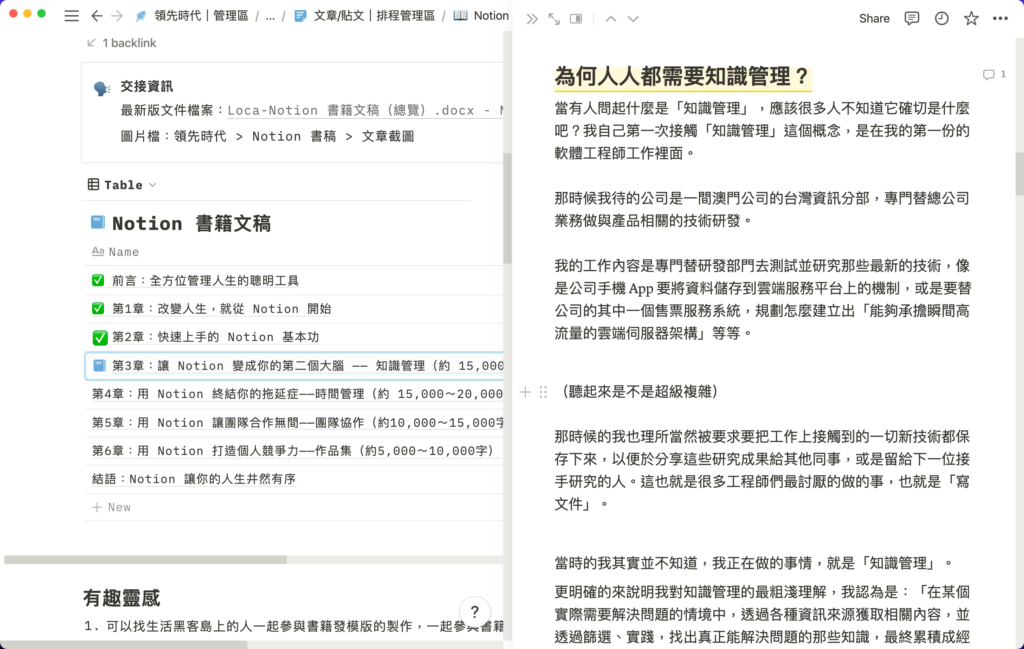Open 領先時代｜管理區 breadcrumb
The image size is (1024, 649).
click(x=193, y=16)
